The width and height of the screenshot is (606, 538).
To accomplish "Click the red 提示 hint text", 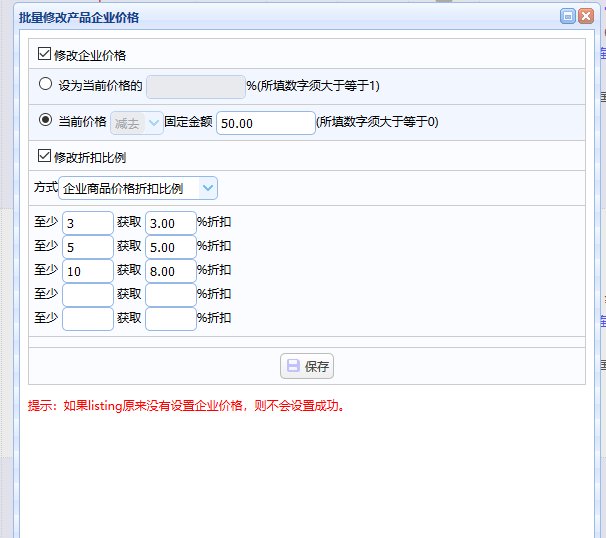I will coord(186,406).
